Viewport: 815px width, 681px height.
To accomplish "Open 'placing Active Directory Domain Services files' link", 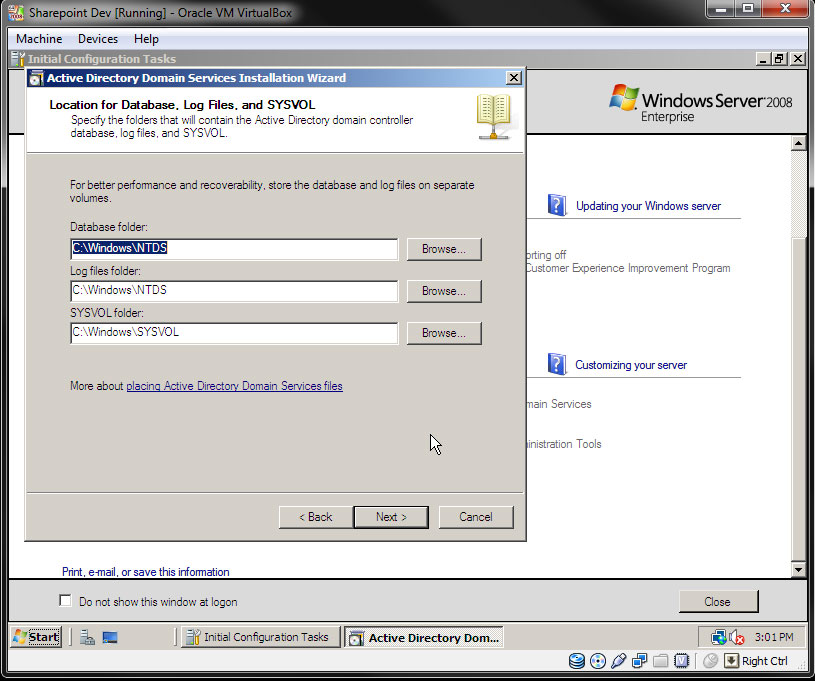I will click(234, 386).
